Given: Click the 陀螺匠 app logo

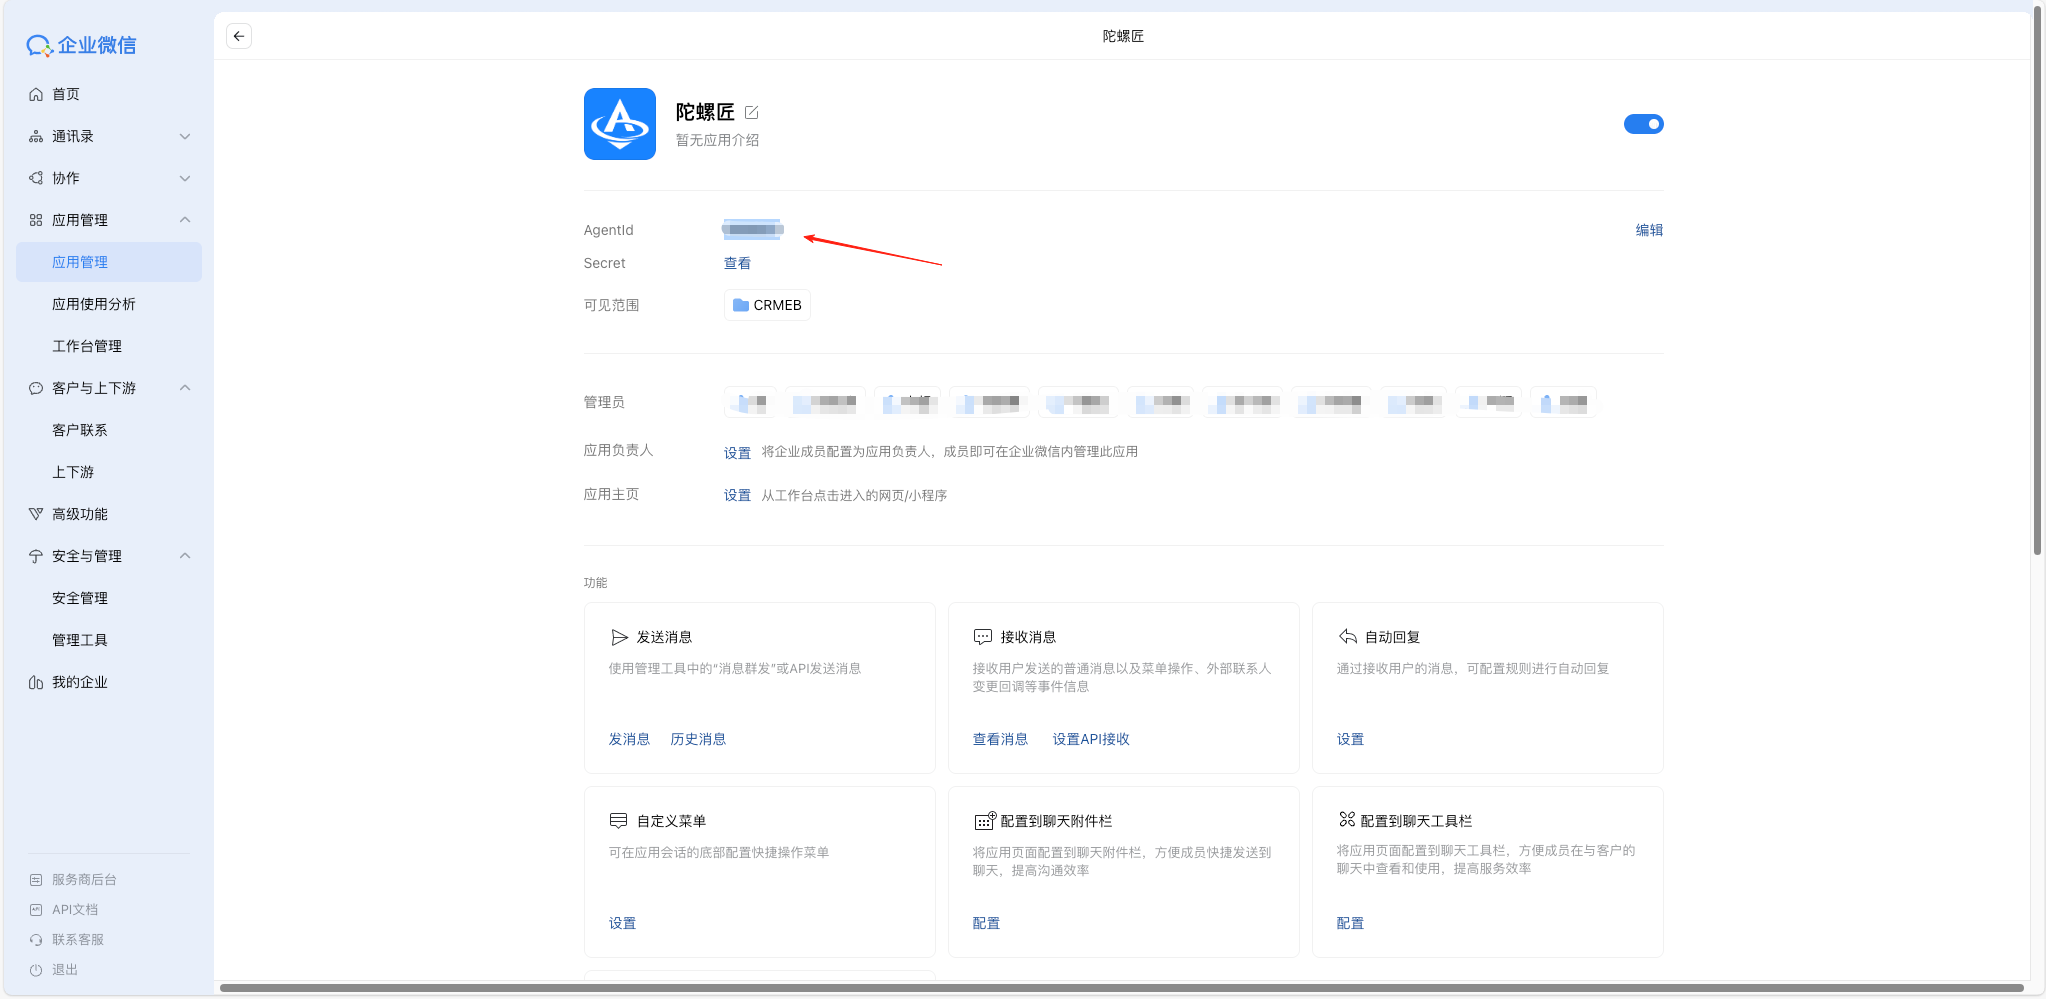Looking at the screenshot, I should pos(619,124).
